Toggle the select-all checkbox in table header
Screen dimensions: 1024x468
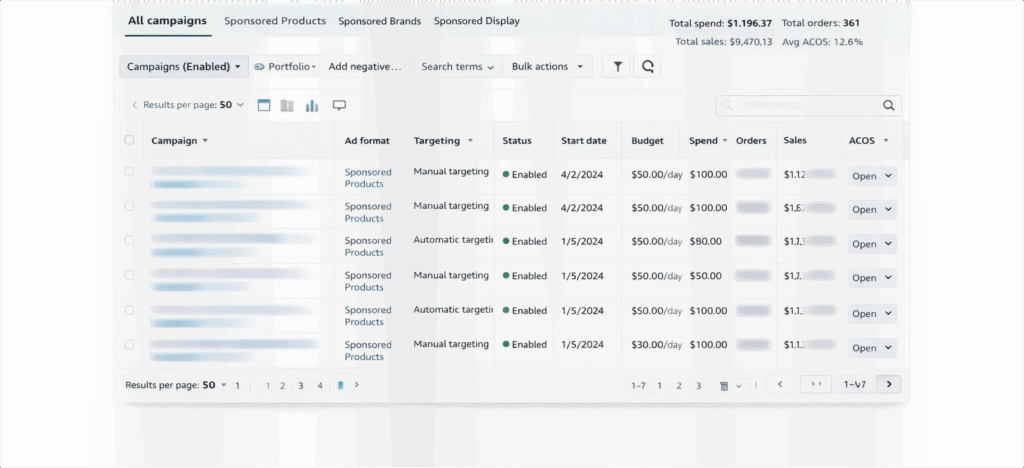[x=129, y=140]
